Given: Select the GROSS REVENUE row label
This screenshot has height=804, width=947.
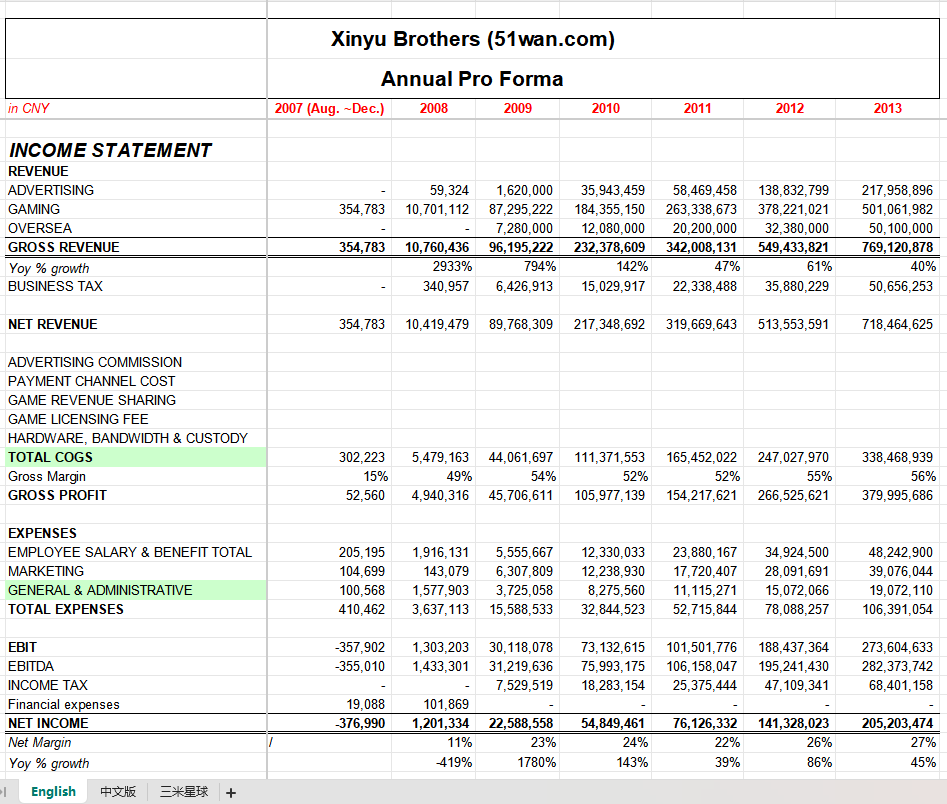Looking at the screenshot, I should point(63,248).
